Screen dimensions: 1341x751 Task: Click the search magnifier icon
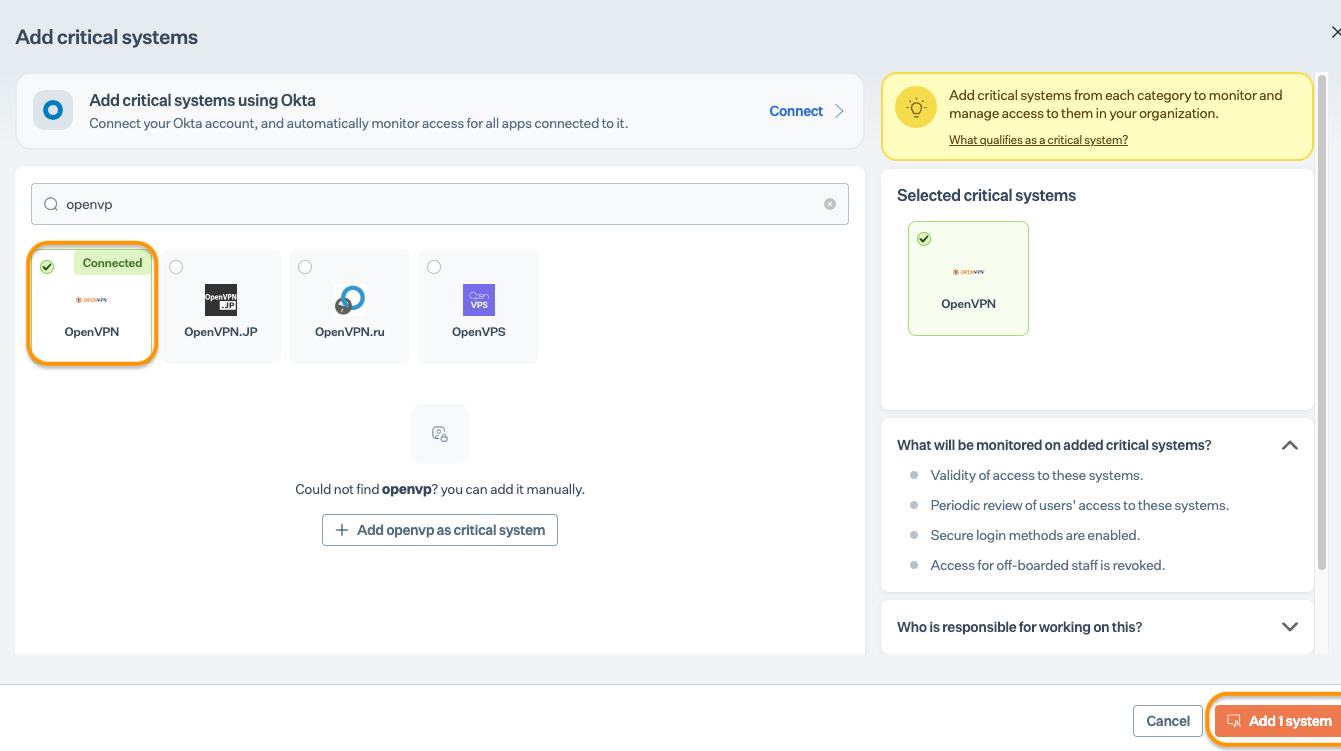tap(51, 204)
